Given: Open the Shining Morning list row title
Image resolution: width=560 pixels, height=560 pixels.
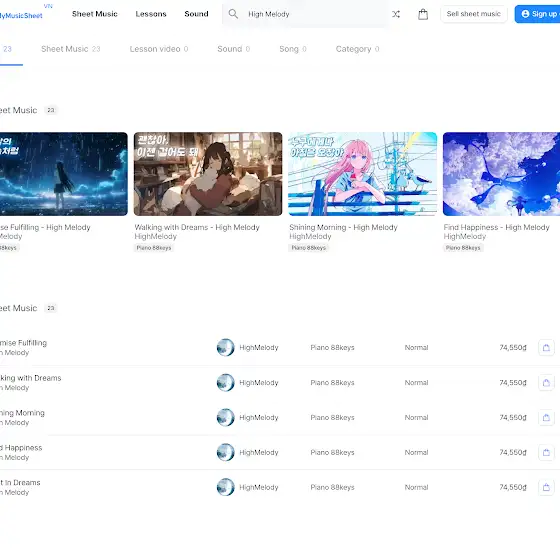Looking at the screenshot, I should pos(22,413).
